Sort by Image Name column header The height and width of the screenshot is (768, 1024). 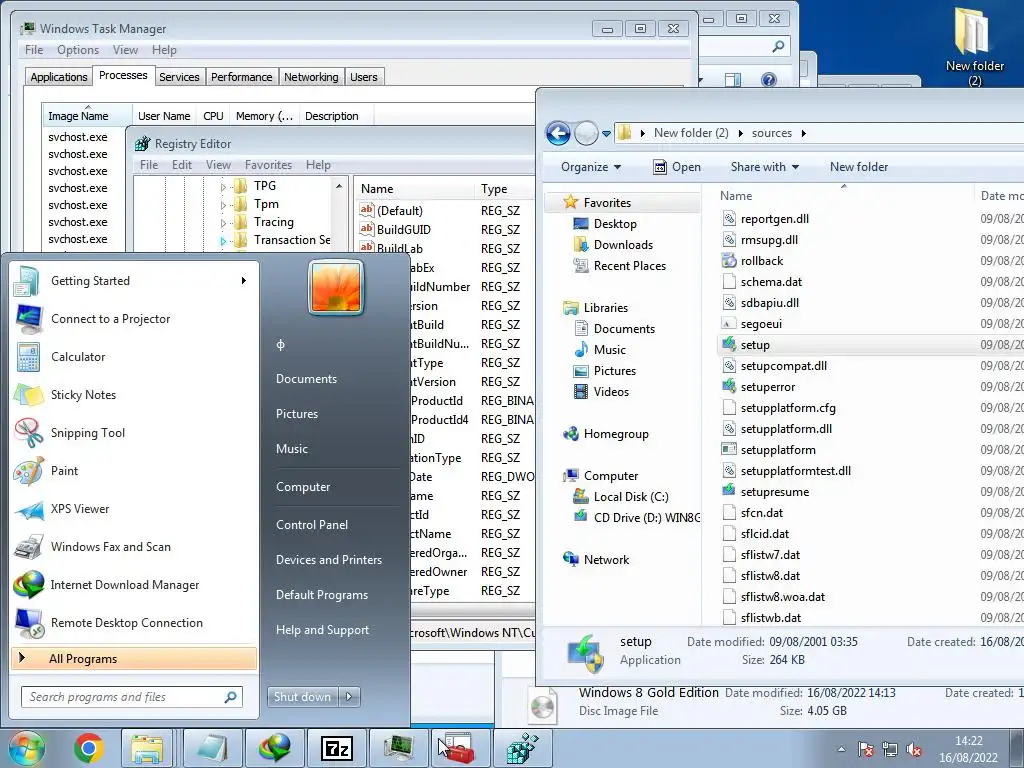[x=86, y=116]
